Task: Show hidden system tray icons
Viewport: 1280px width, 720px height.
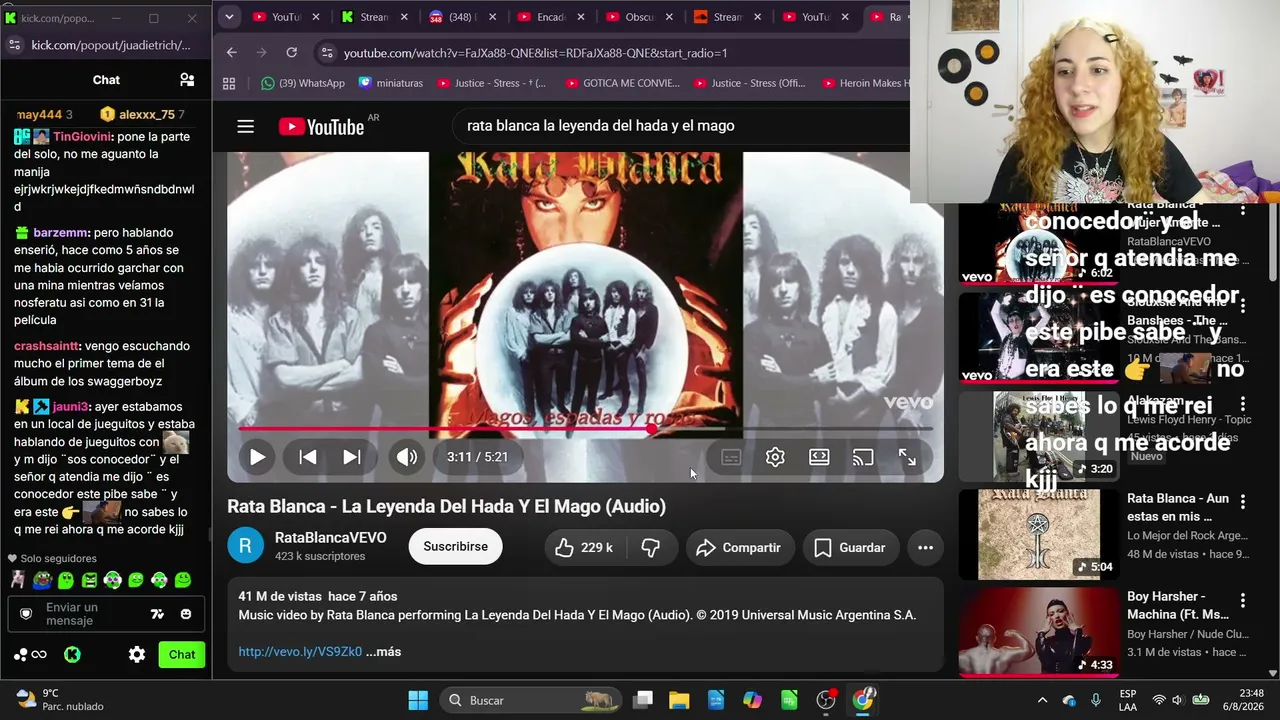Action: (x=1042, y=700)
